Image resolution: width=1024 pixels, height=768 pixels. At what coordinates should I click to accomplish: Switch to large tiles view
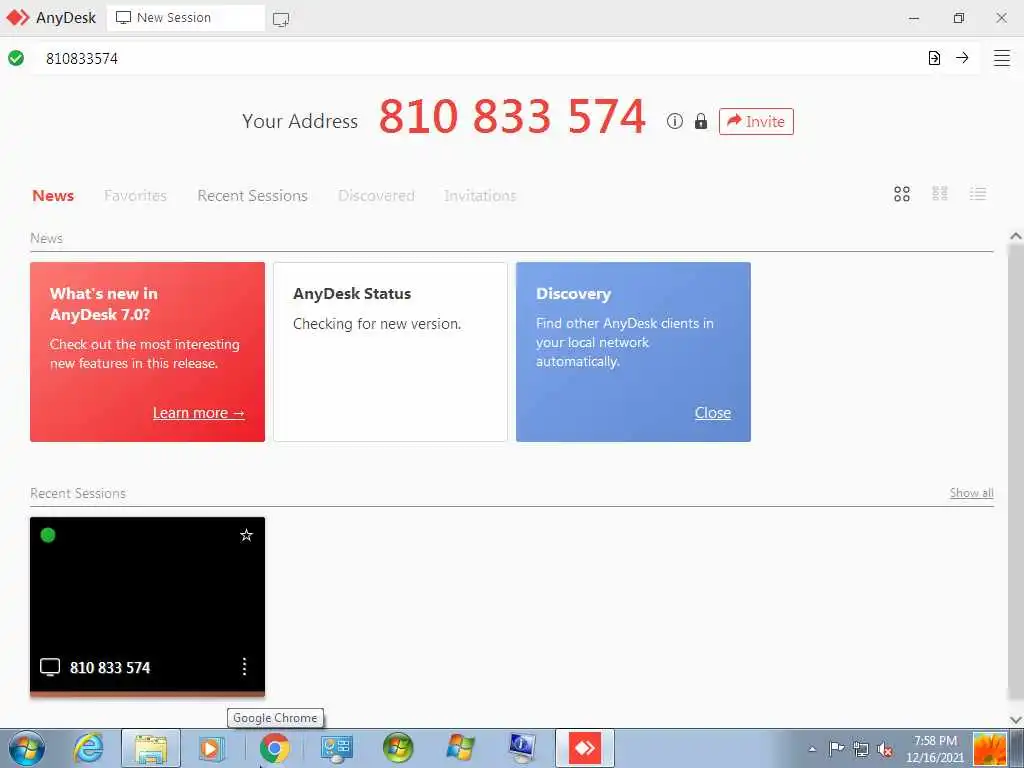902,194
